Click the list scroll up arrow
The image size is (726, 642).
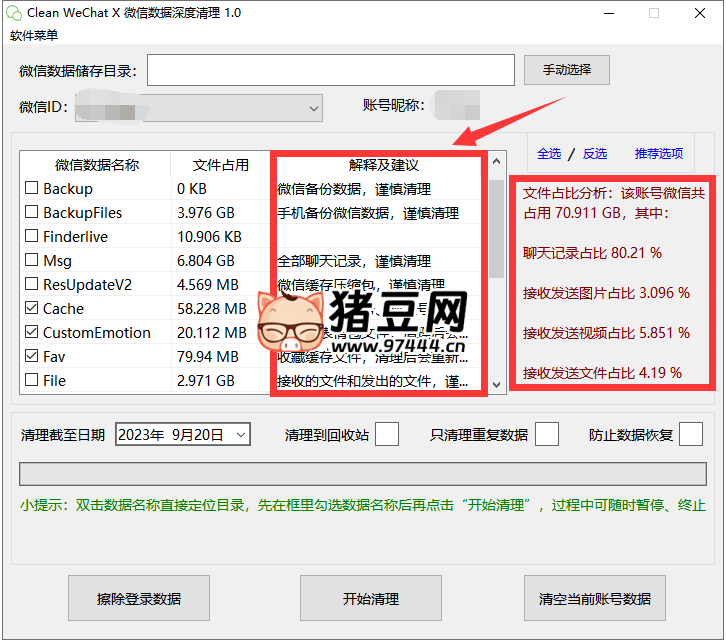click(x=496, y=161)
